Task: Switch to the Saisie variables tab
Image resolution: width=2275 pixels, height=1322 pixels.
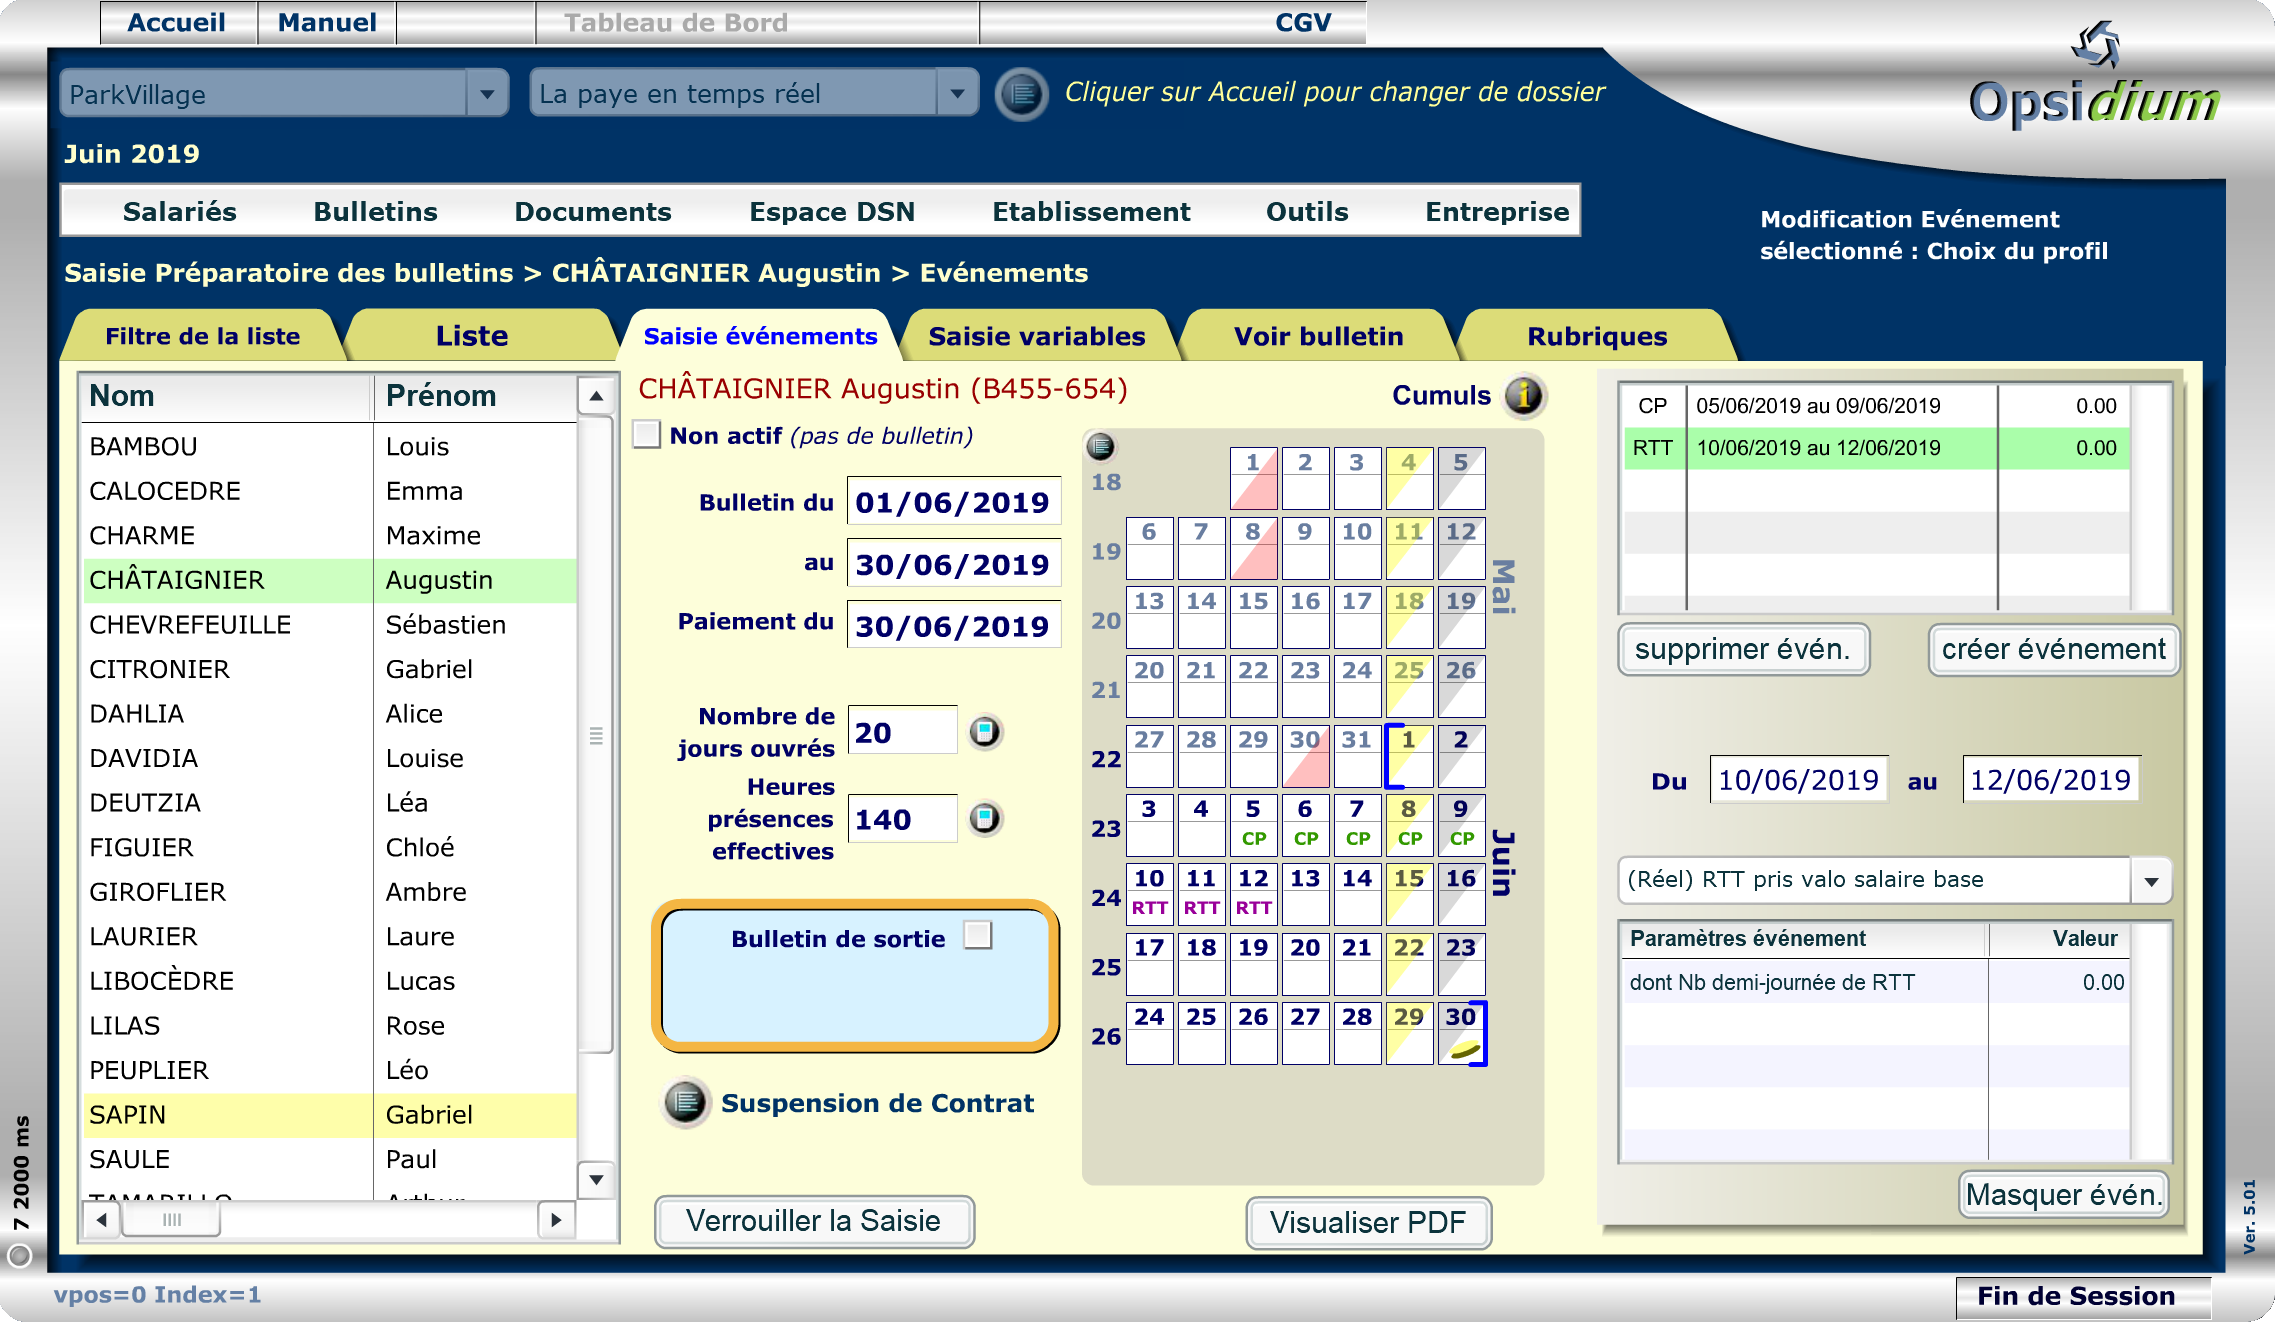Action: pyautogui.click(x=1036, y=336)
